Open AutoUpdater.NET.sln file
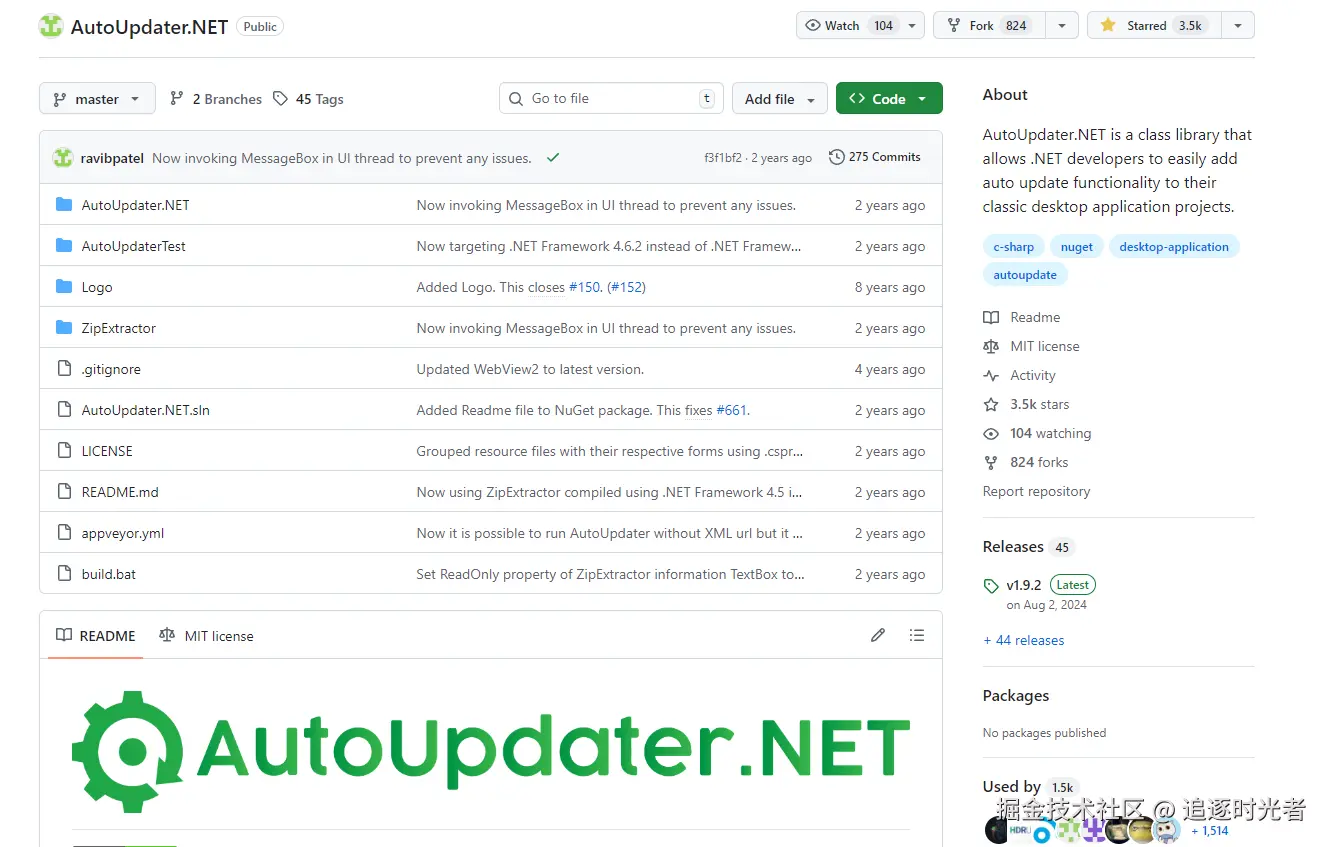This screenshot has width=1330, height=847. (146, 410)
